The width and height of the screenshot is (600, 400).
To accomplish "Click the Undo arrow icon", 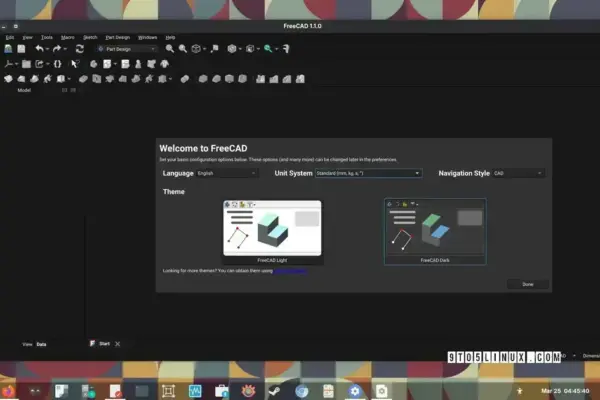I will click(x=39, y=49).
